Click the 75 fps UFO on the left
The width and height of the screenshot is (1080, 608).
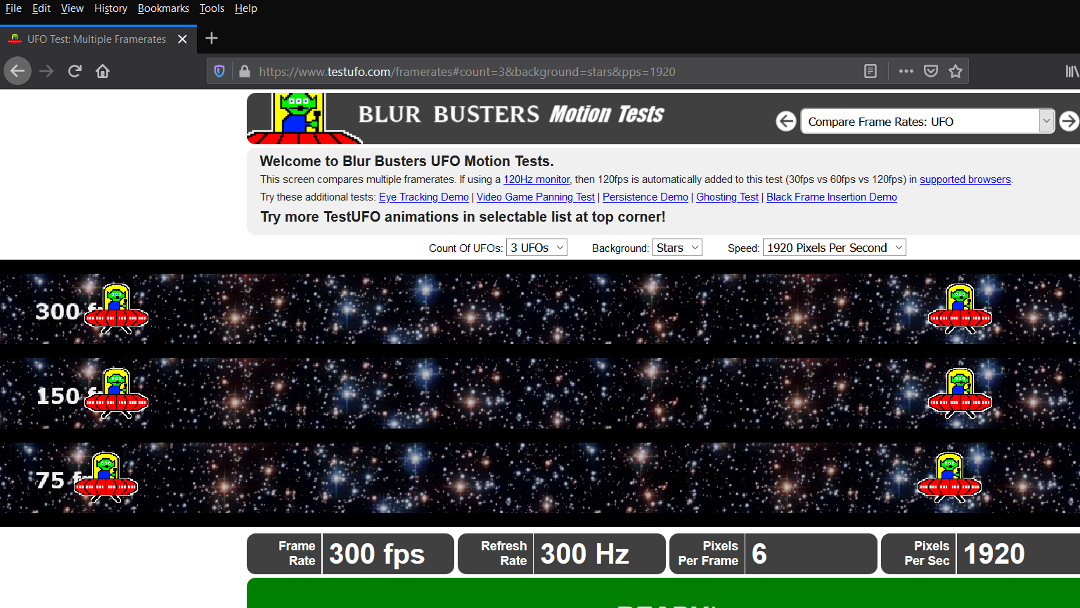point(105,478)
